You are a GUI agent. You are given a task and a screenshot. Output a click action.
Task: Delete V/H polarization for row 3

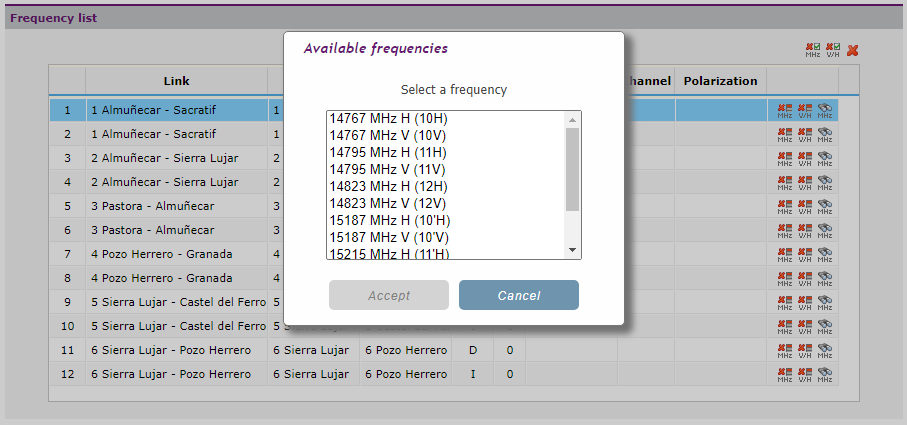click(805, 158)
